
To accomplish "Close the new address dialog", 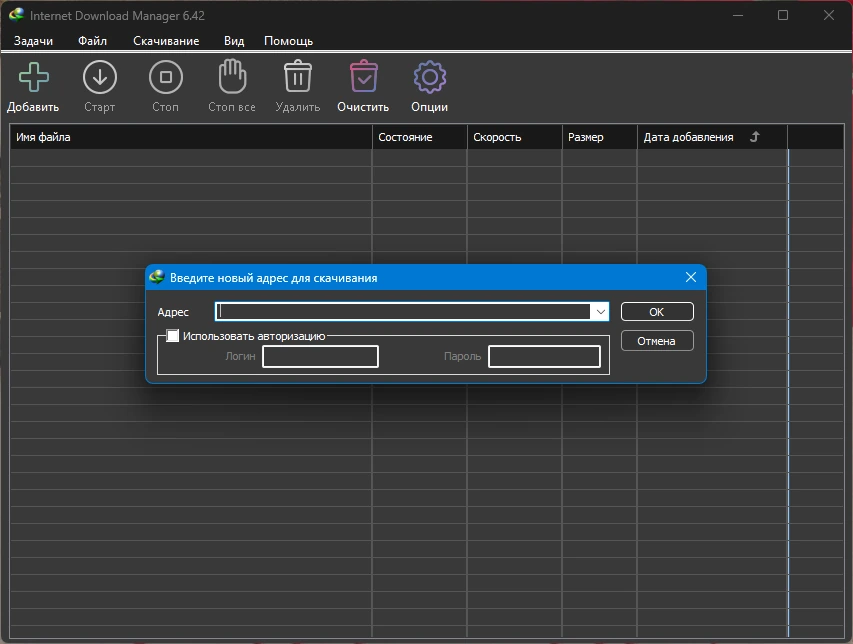I will [x=691, y=277].
